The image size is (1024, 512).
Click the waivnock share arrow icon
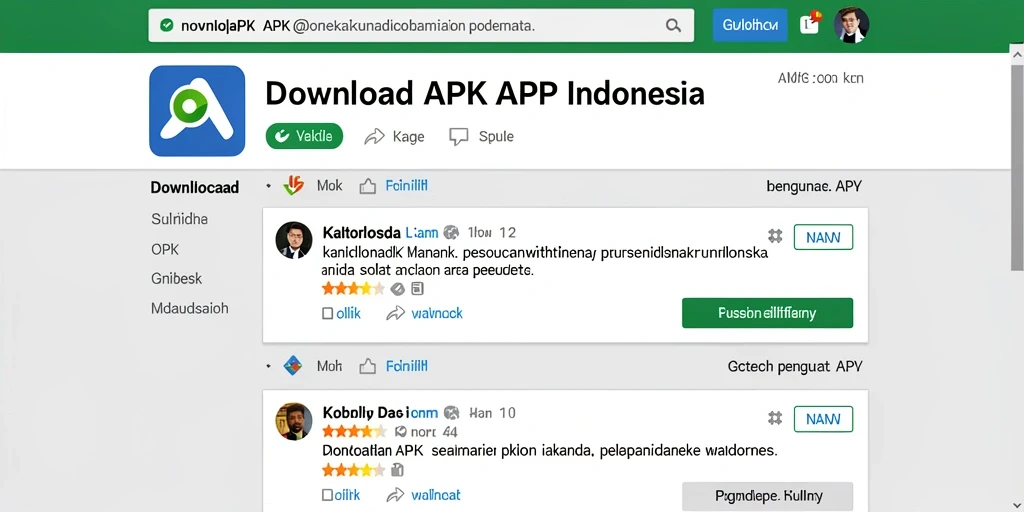[x=396, y=314]
